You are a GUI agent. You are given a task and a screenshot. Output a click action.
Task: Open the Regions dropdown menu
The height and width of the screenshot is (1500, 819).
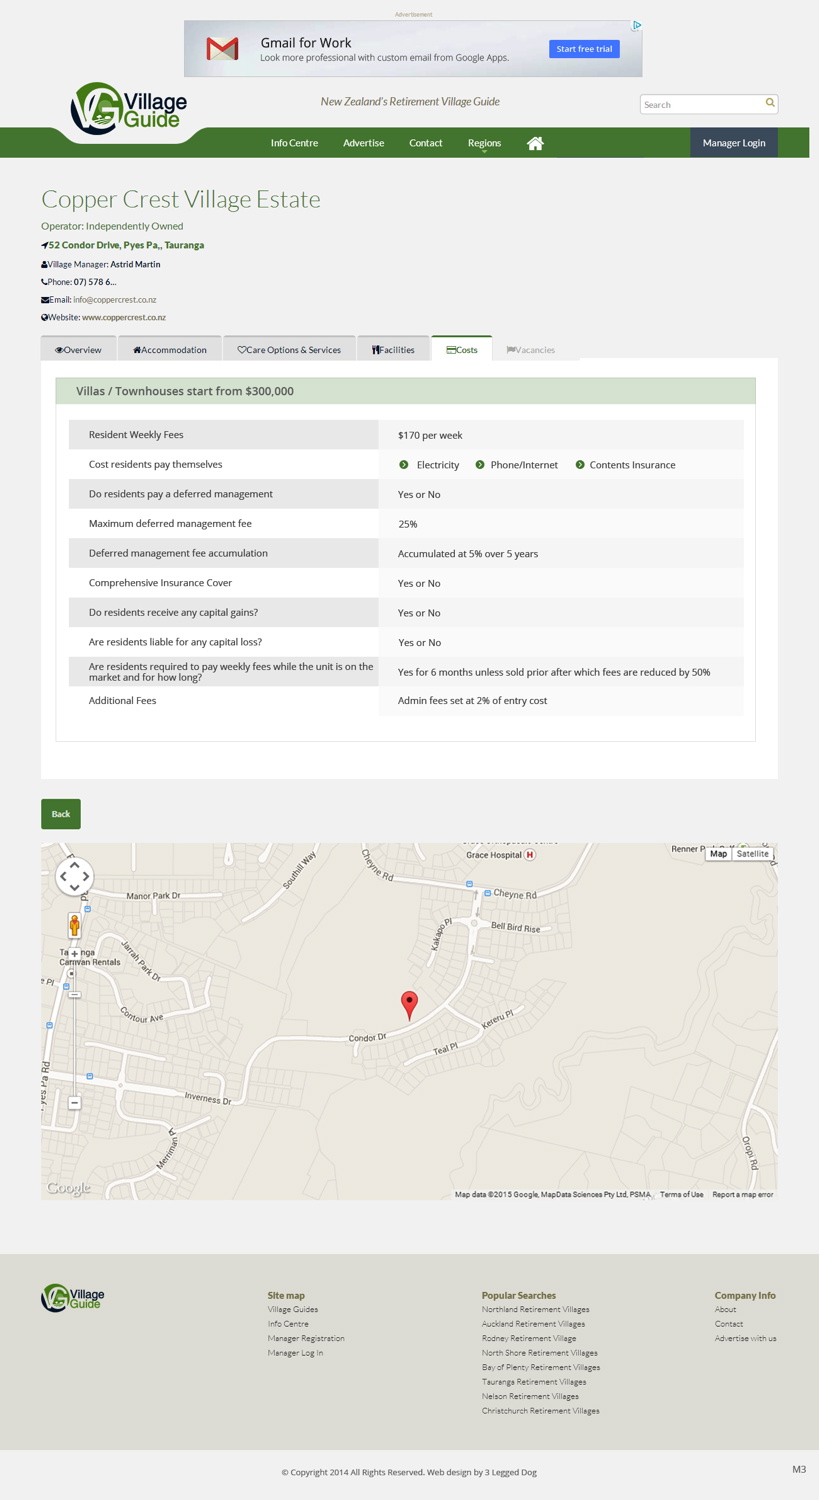click(x=484, y=142)
